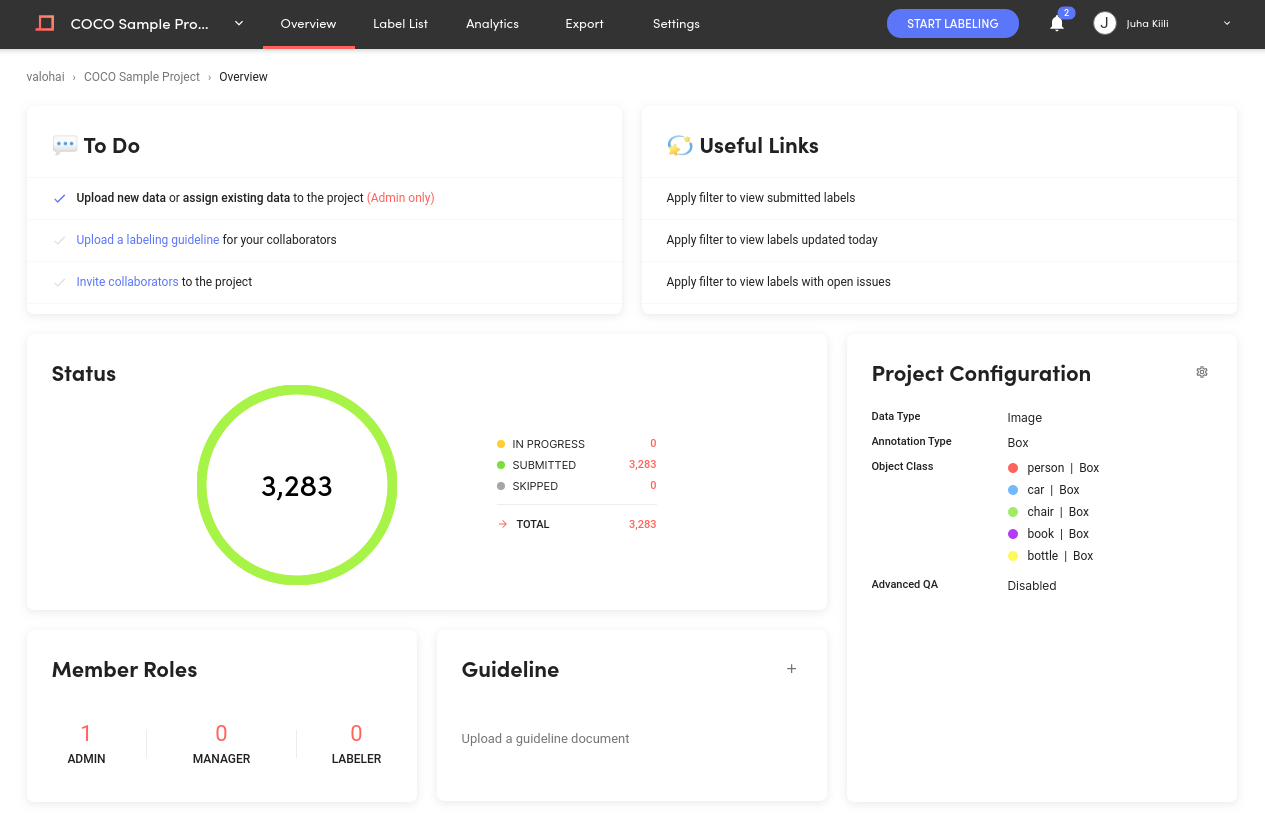This screenshot has width=1265, height=836.
Task: Toggle the labeling guideline checkmark
Action: click(60, 240)
